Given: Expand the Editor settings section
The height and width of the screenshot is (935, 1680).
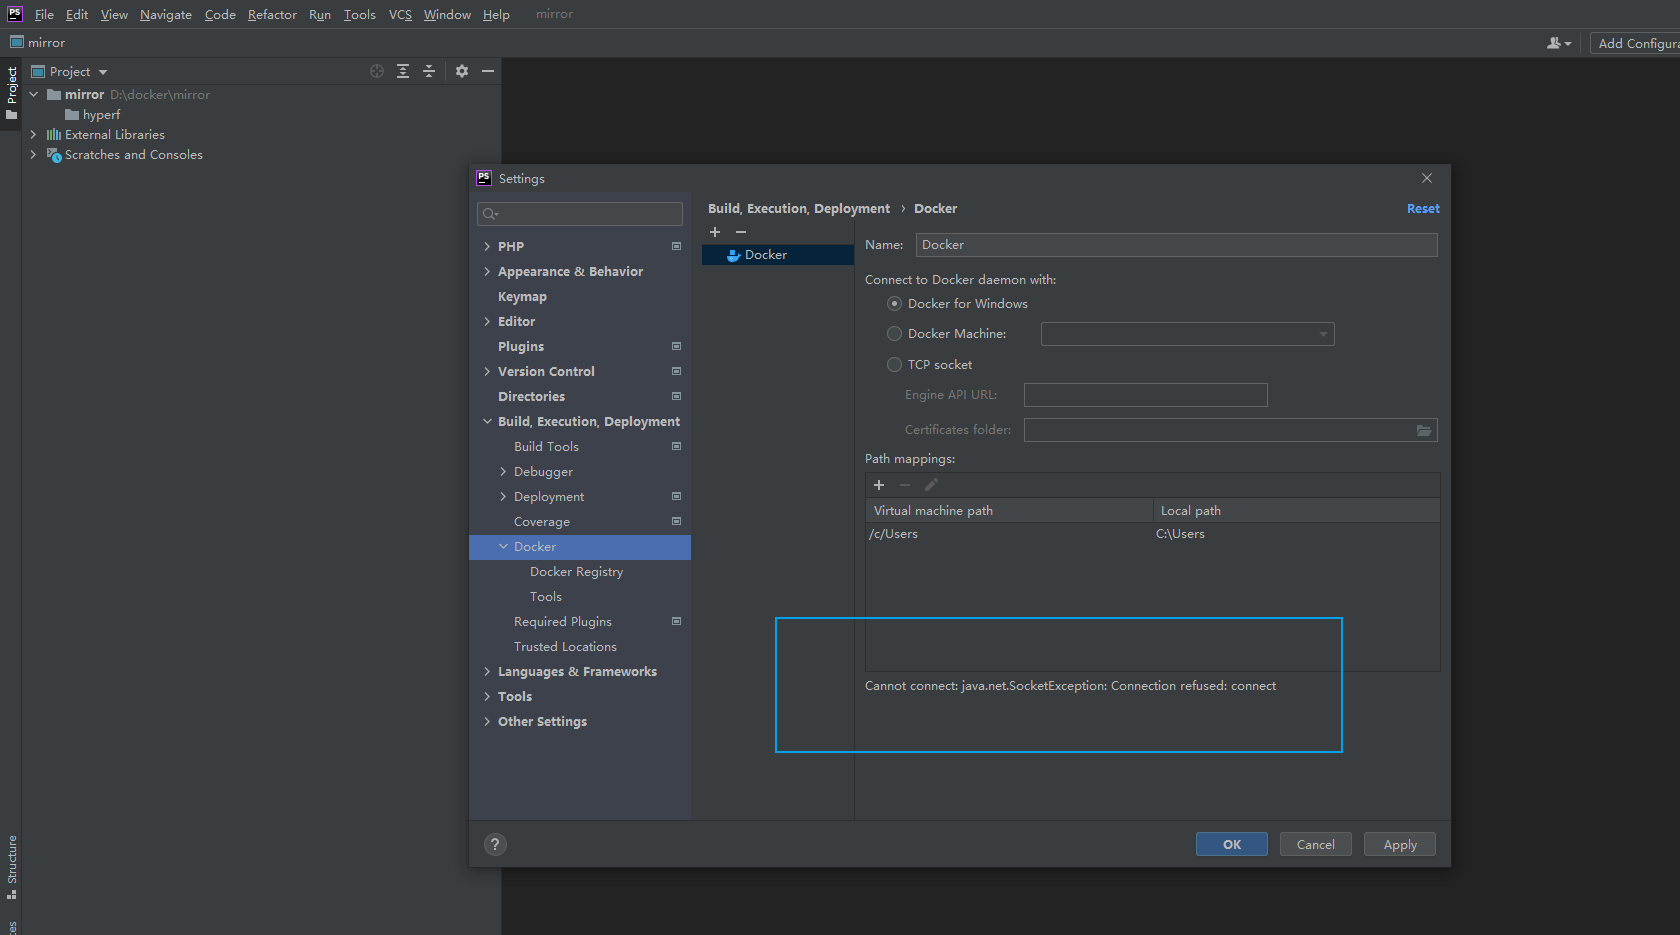Looking at the screenshot, I should point(487,321).
